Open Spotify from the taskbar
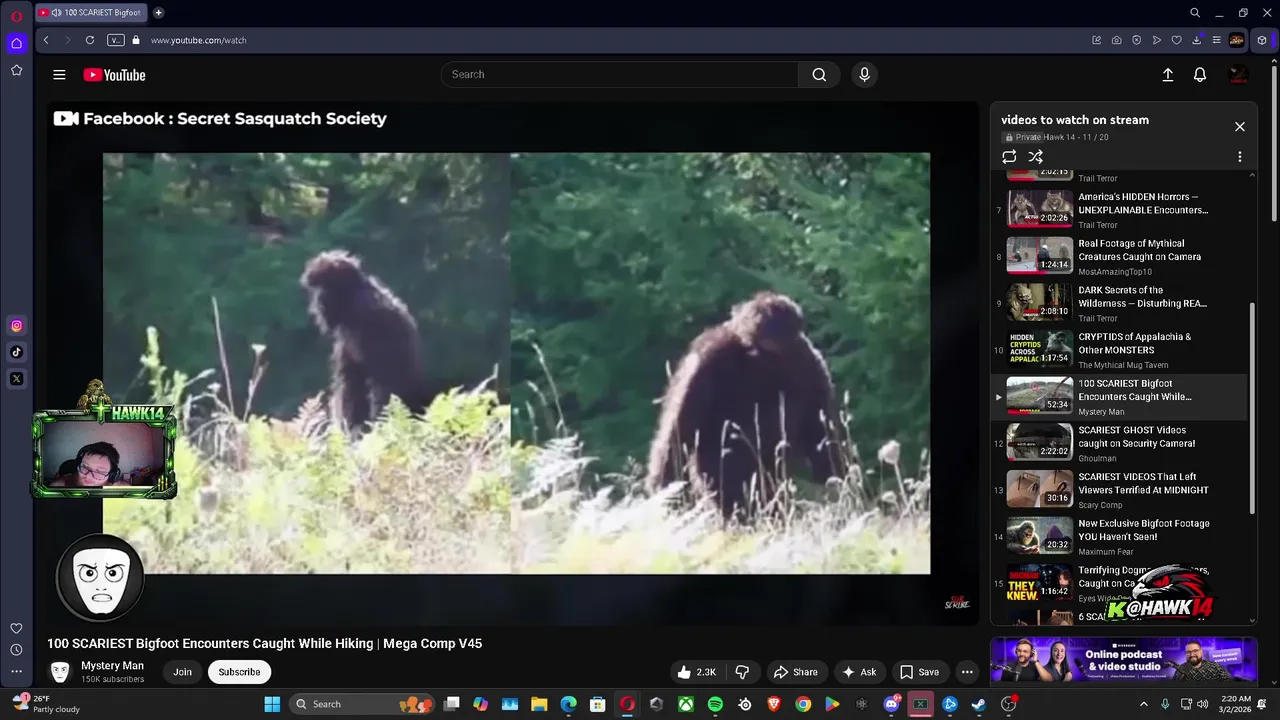This screenshot has height=720, width=1280. [715, 704]
